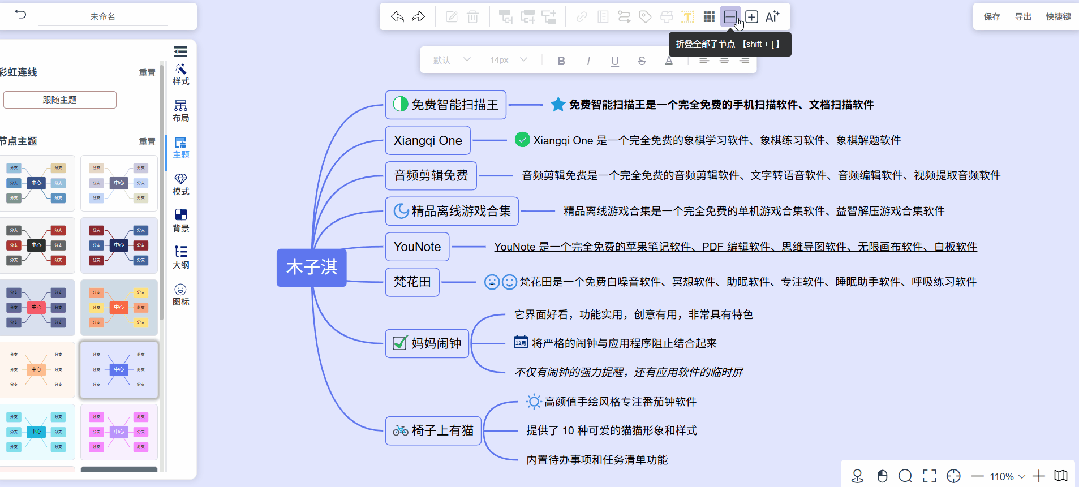Open the 大纲 outline panel tab
Screen dimensions: 1079x487
[181, 257]
